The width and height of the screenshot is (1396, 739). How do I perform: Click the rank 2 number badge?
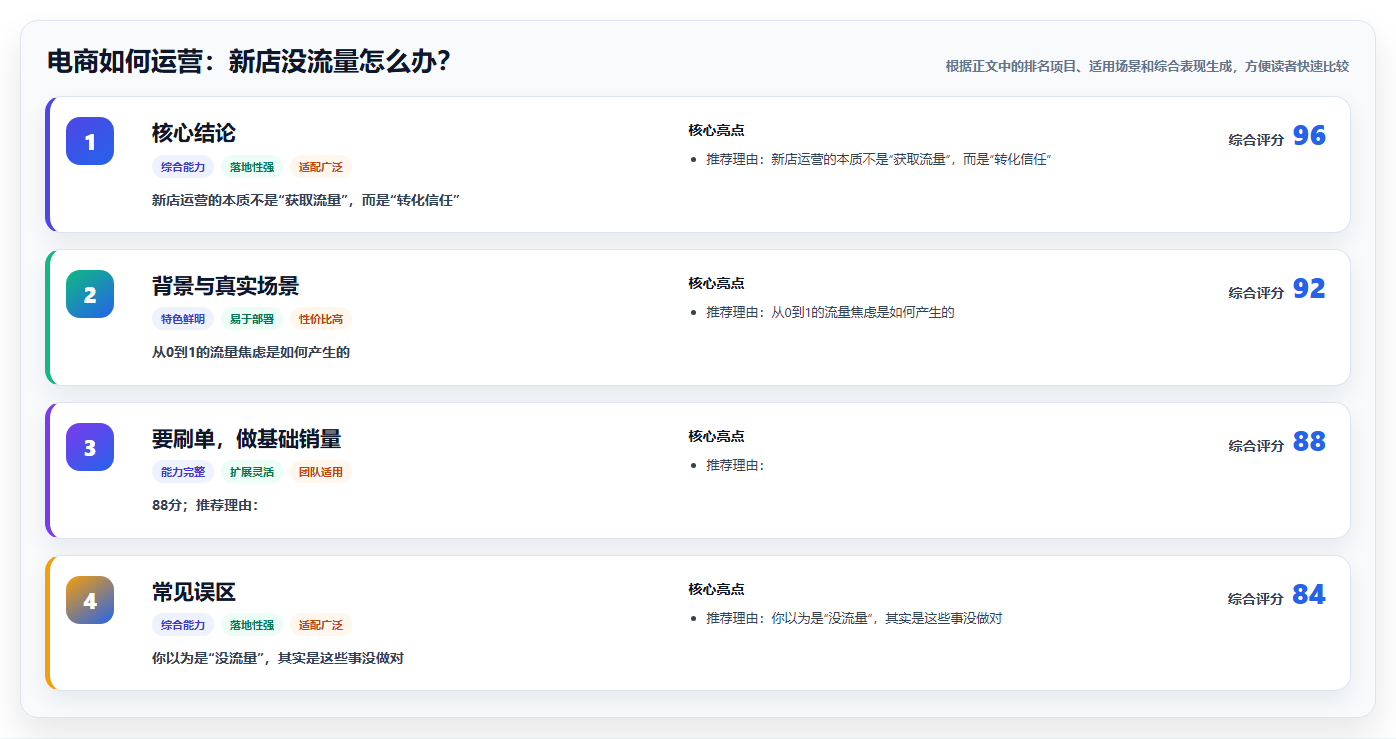90,294
